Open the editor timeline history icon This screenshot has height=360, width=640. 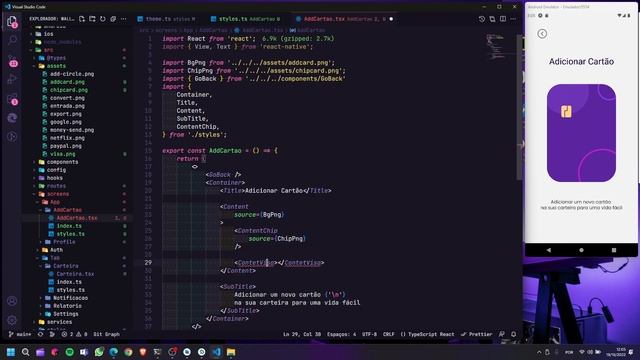[x=482, y=19]
